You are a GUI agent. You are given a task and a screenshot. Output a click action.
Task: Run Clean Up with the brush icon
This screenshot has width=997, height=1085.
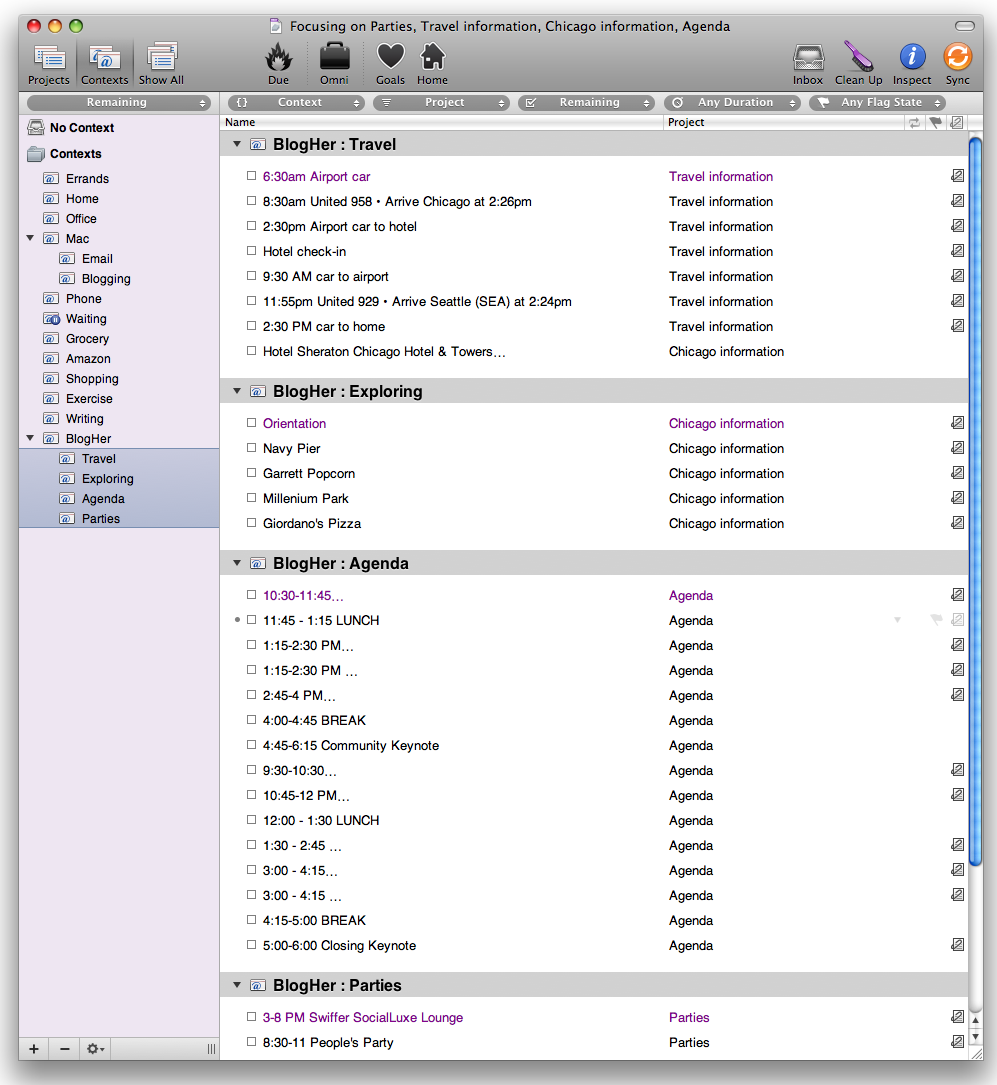pyautogui.click(x=859, y=64)
